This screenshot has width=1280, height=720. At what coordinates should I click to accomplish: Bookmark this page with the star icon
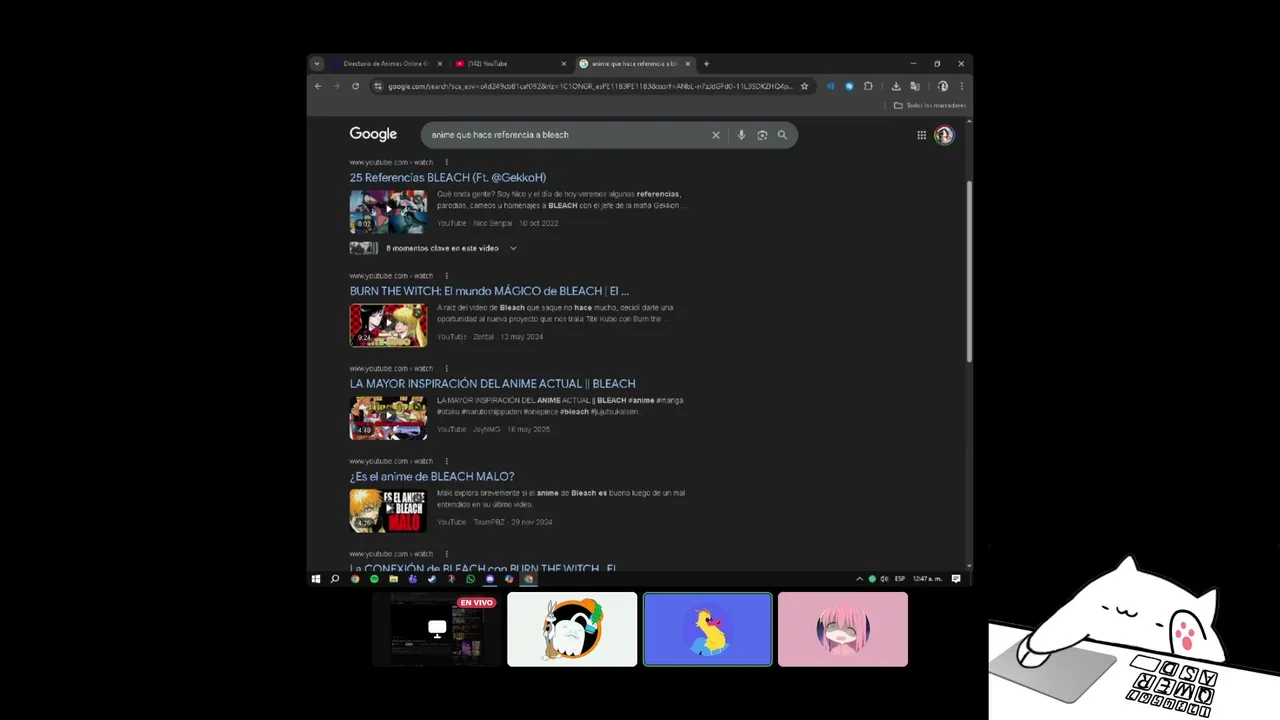(x=804, y=86)
